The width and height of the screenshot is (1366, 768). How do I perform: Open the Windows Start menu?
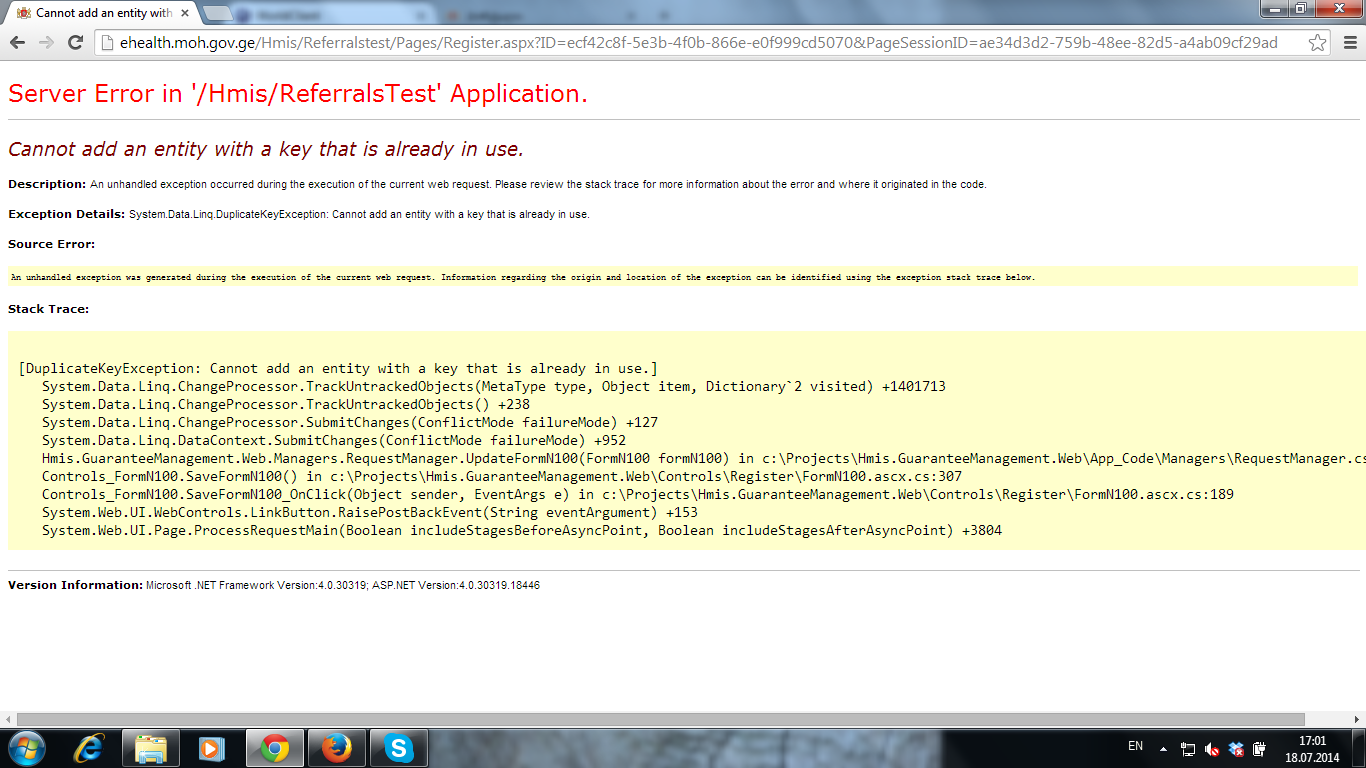[25, 748]
